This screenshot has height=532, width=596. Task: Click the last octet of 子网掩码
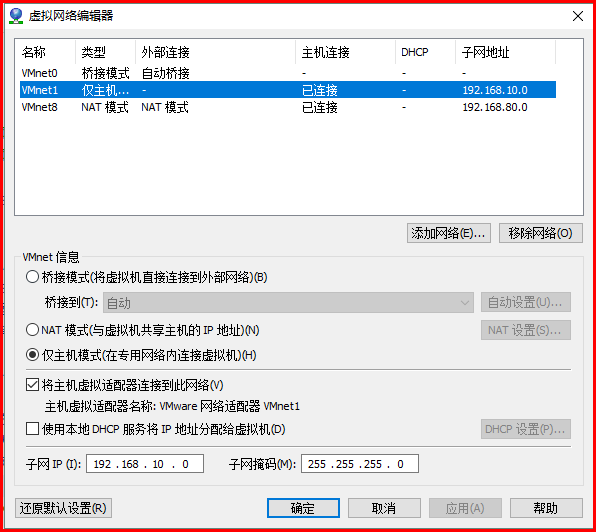click(400, 464)
